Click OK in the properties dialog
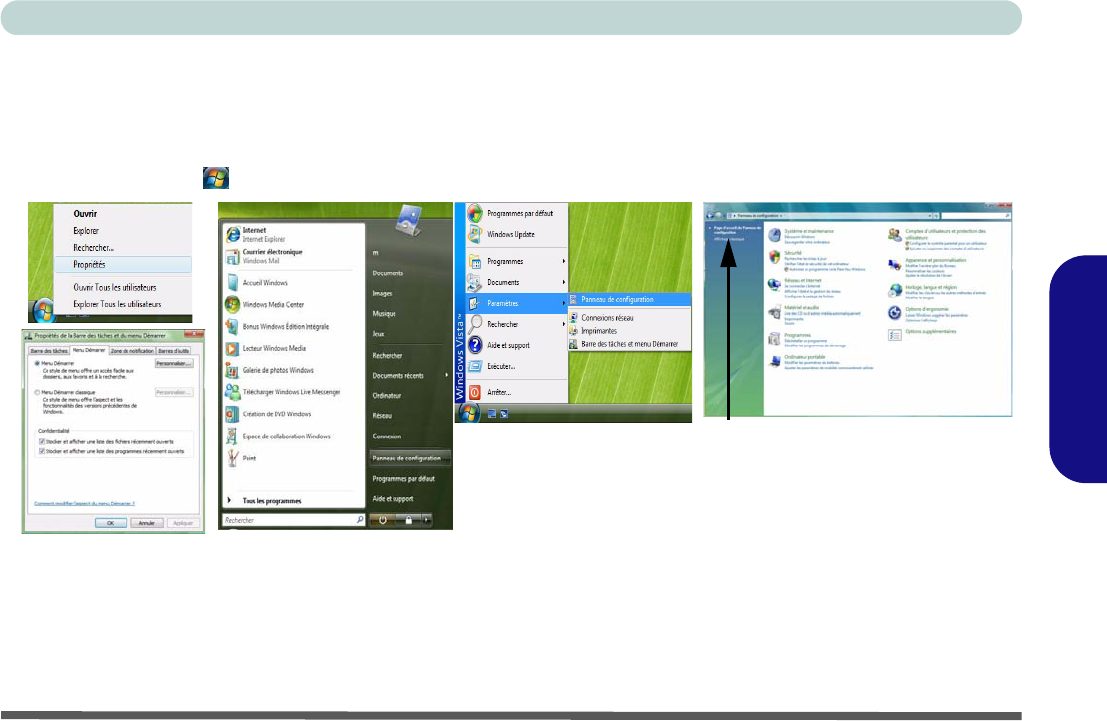The width and height of the screenshot is (1107, 721). point(111,523)
